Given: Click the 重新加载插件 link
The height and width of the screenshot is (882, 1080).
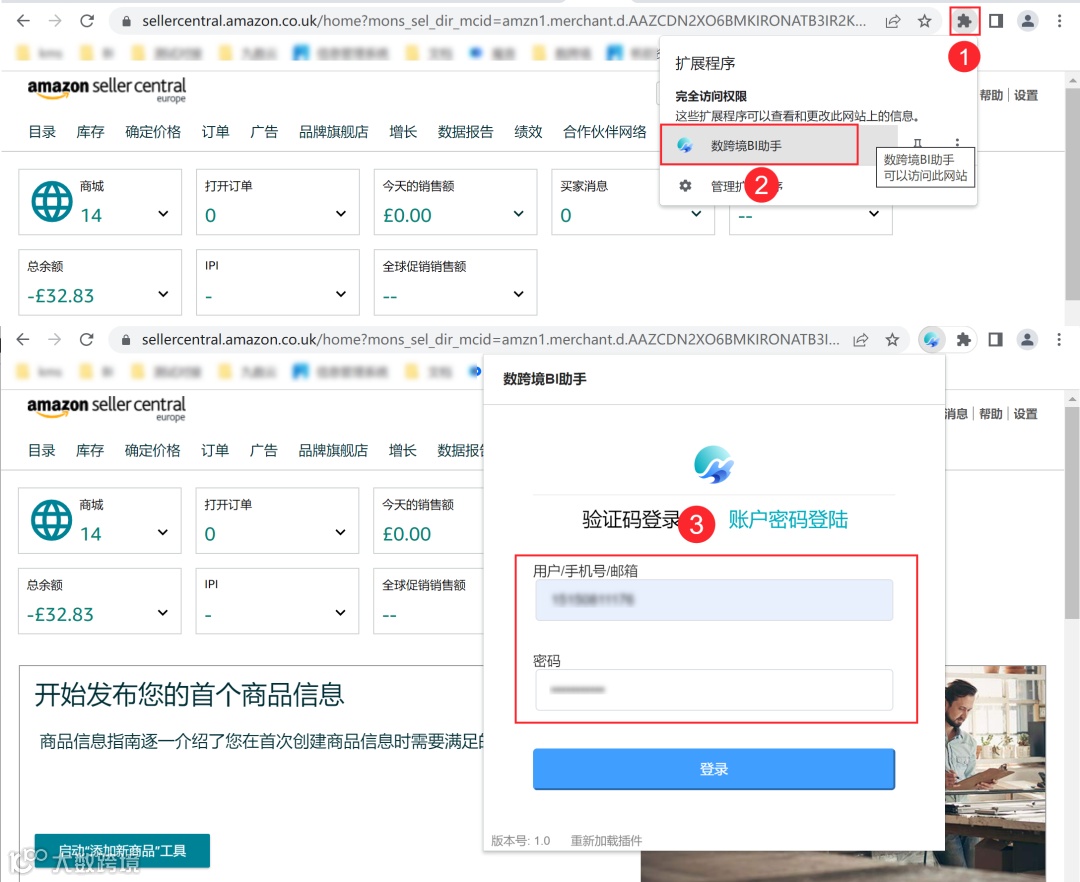Looking at the screenshot, I should (609, 841).
